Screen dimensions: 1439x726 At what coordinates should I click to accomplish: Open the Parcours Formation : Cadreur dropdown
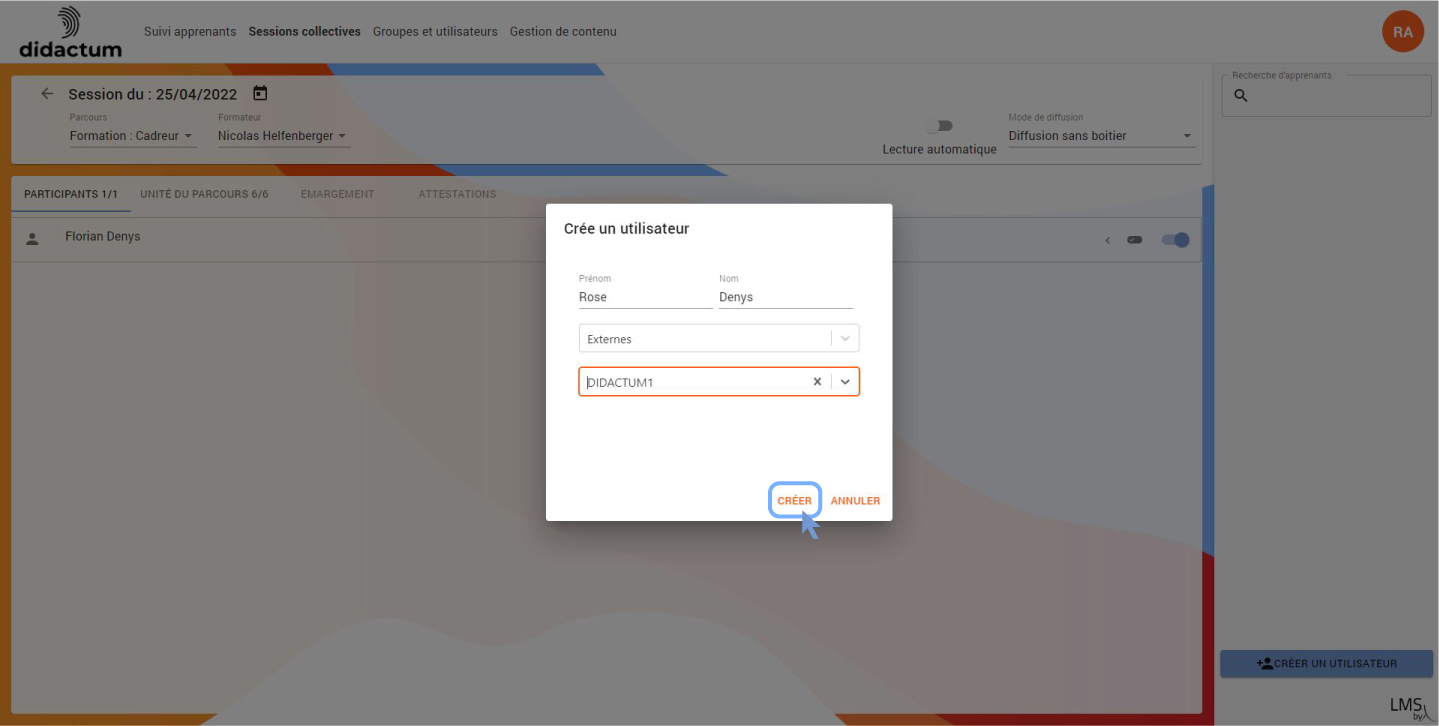pos(132,136)
